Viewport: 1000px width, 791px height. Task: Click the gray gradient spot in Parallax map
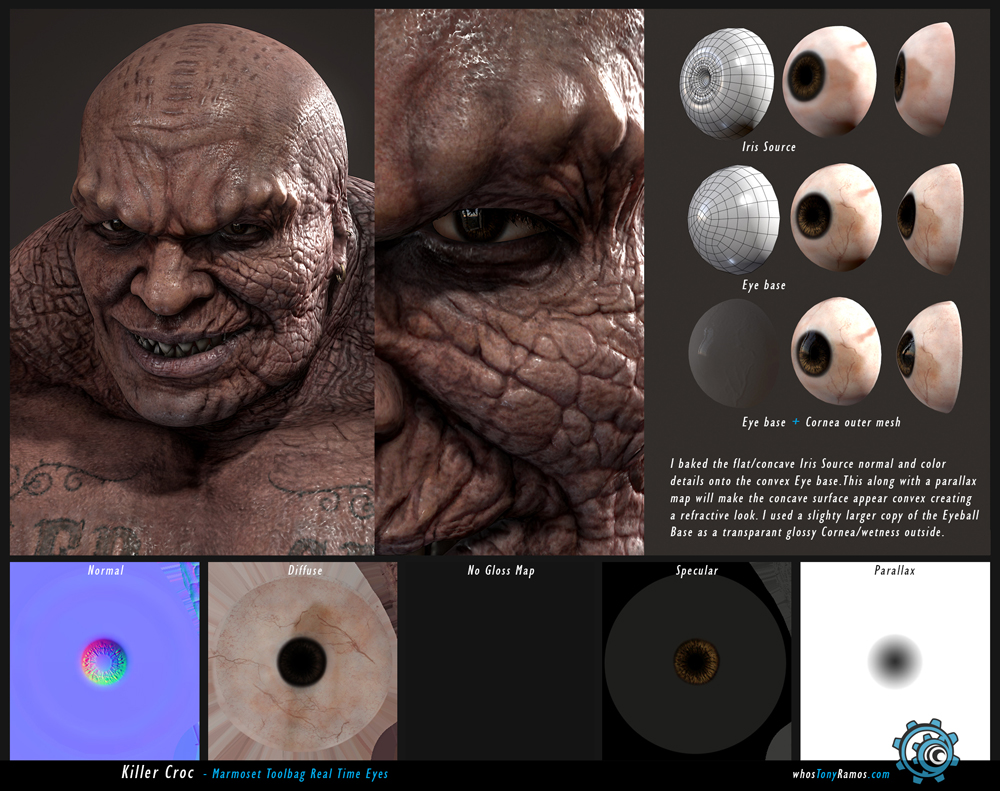pyautogui.click(x=895, y=662)
